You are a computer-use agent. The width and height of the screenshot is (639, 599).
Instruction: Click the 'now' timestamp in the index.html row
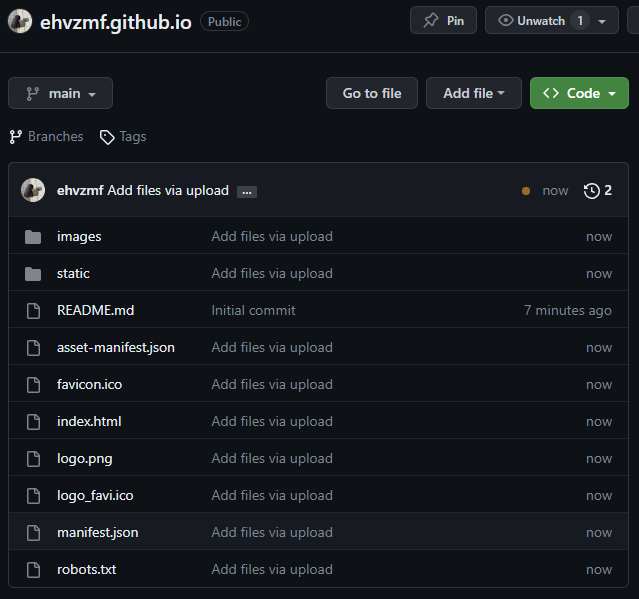pos(599,422)
